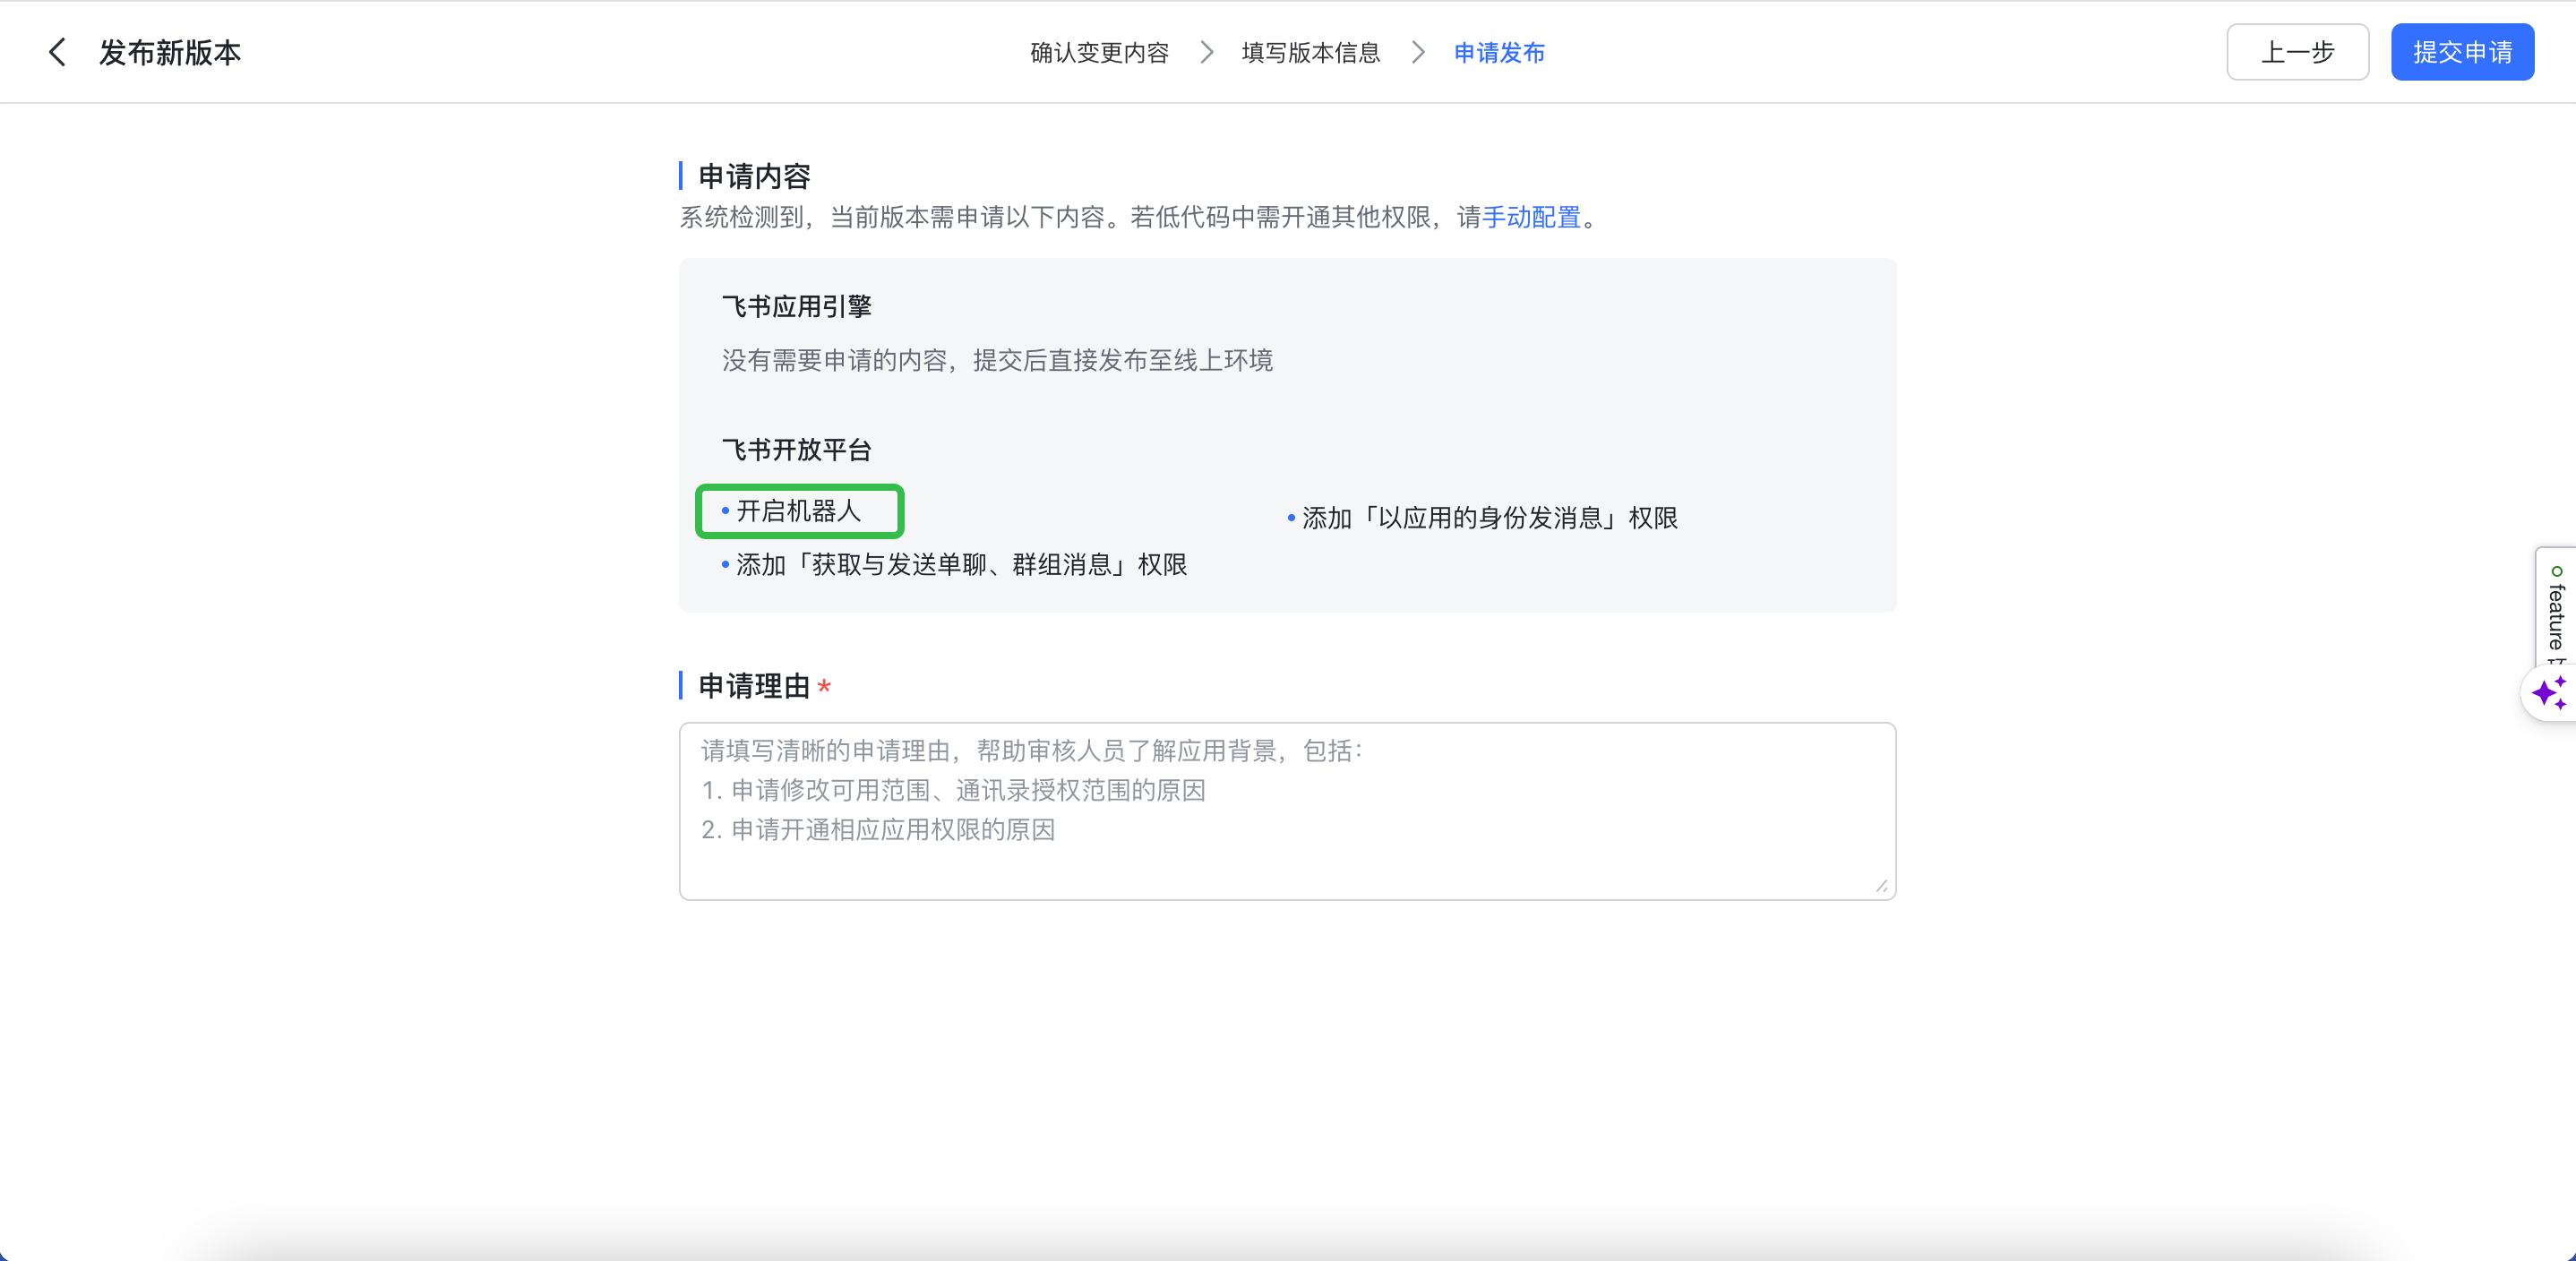
Task: Click the 飞书应用引擎 heading
Action: click(x=796, y=306)
